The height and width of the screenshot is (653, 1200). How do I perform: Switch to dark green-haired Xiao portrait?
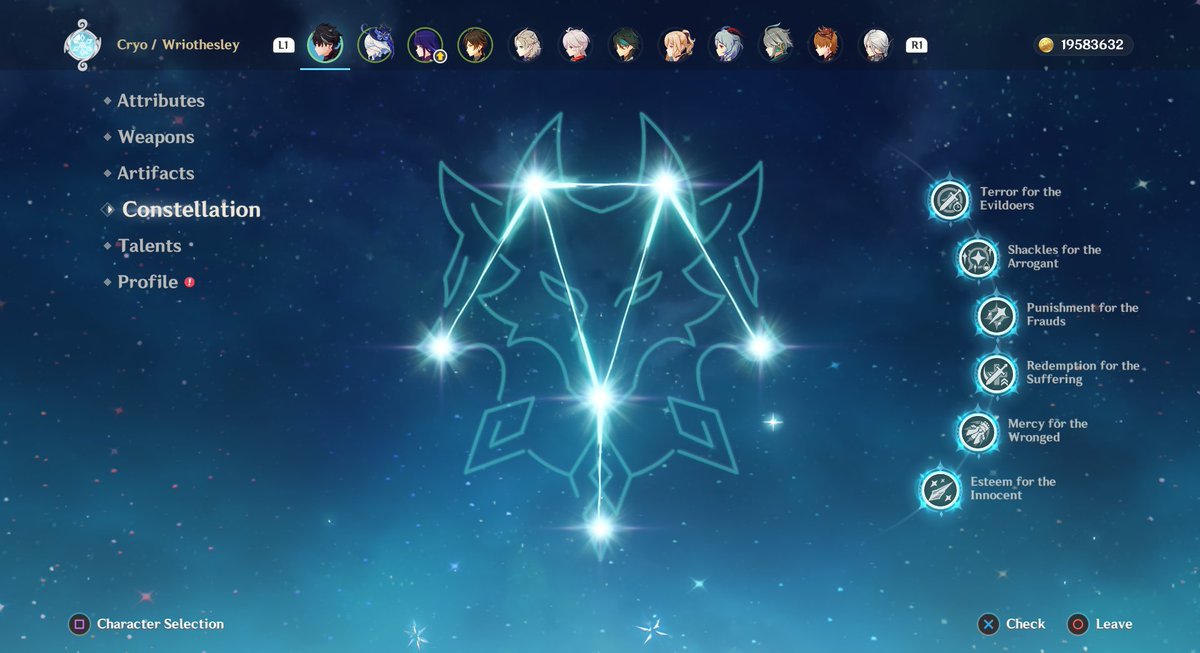tap(626, 45)
